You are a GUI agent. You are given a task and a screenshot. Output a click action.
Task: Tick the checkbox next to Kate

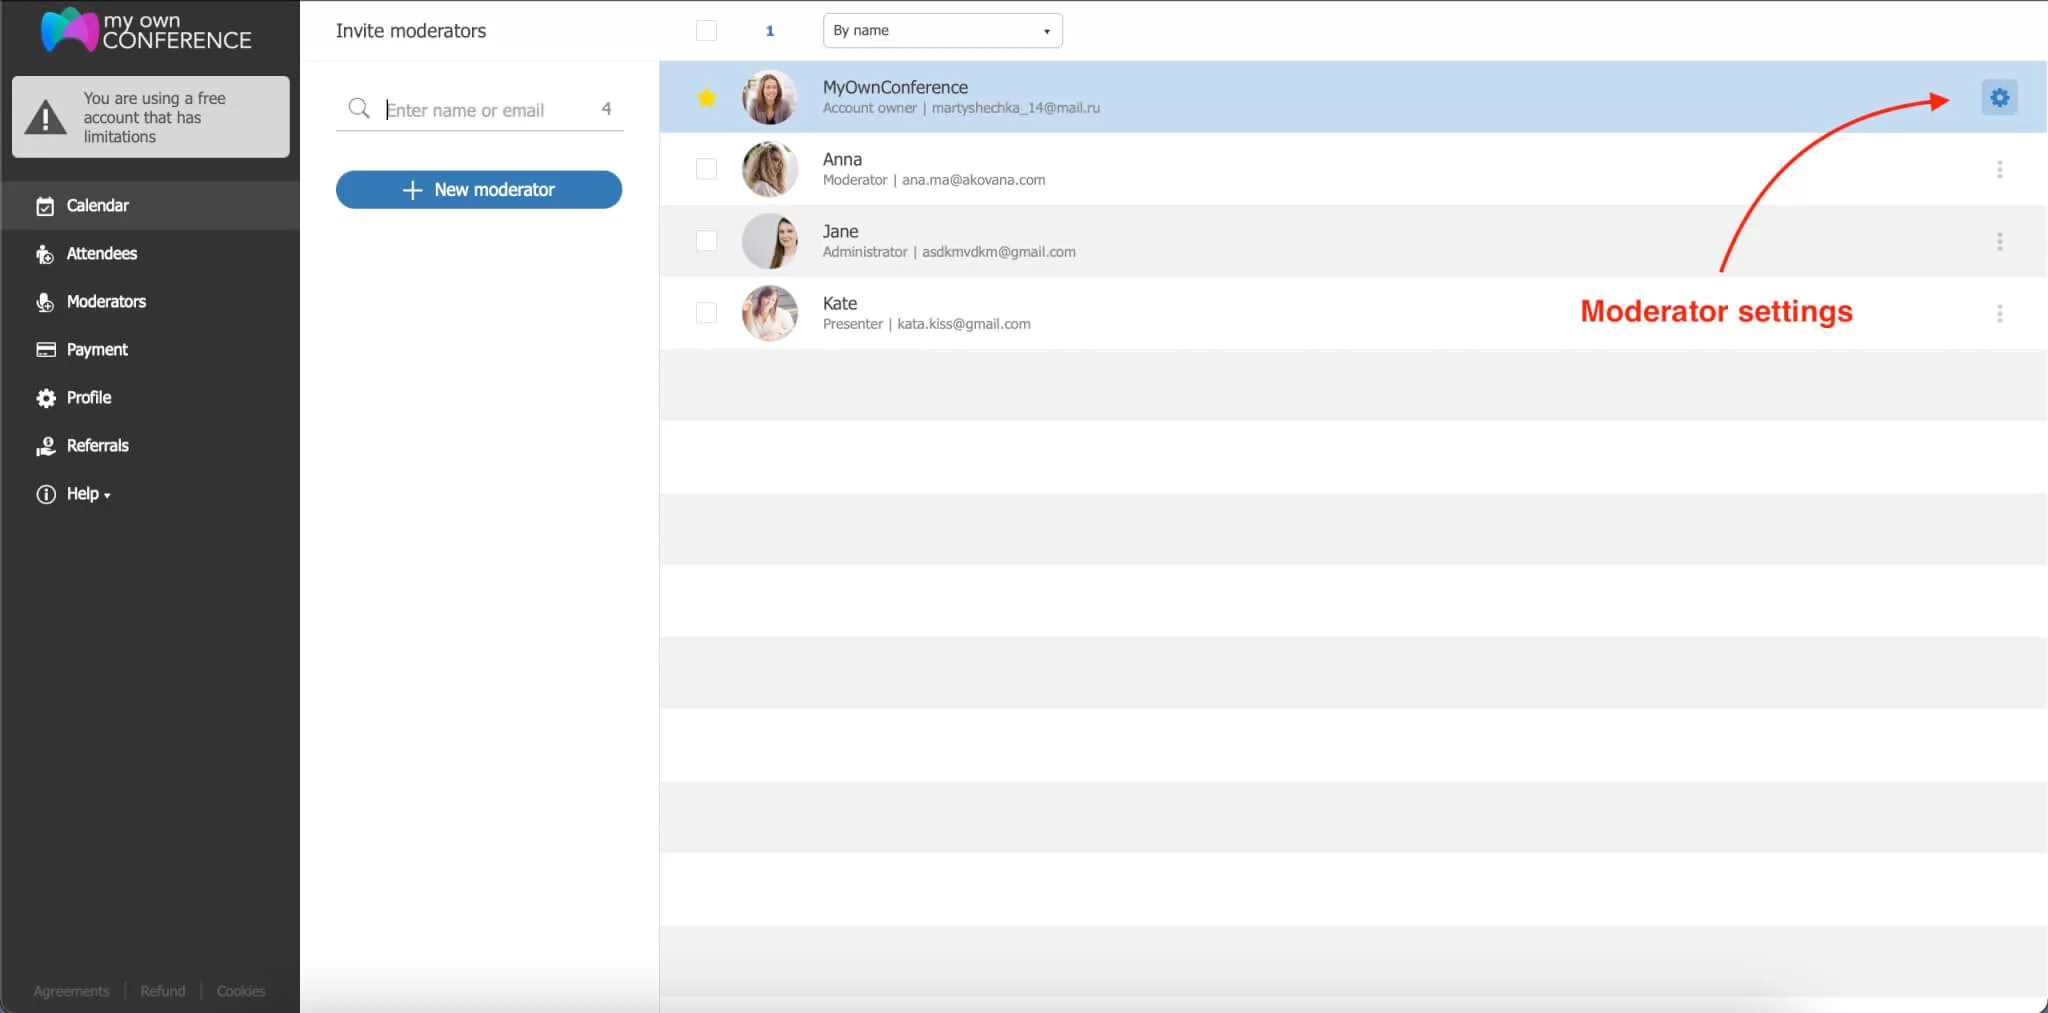point(706,313)
